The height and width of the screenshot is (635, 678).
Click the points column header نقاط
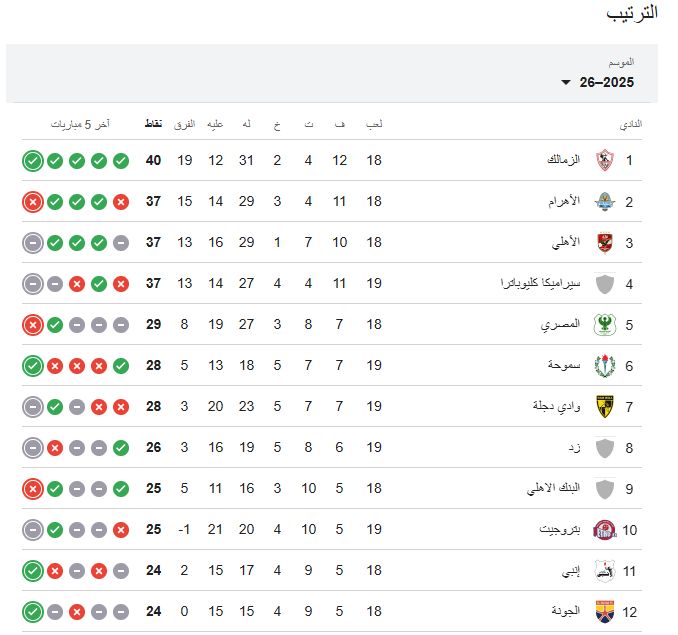point(154,124)
